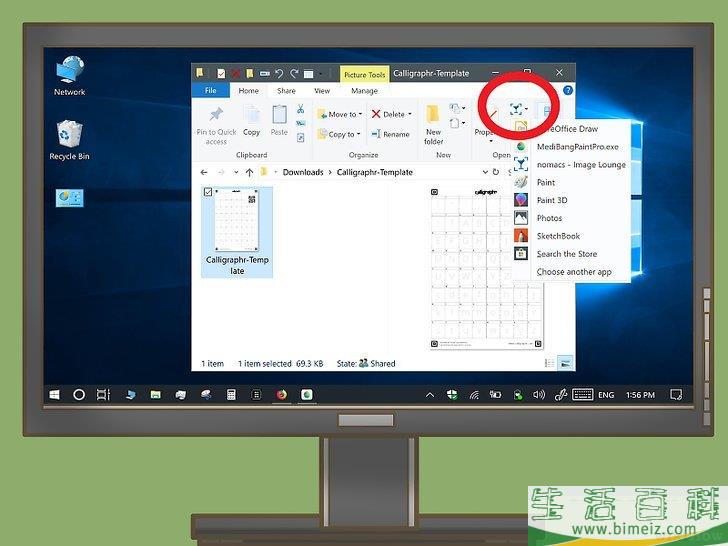This screenshot has height=546, width=728.
Task: Refresh the current folder view
Action: pos(496,172)
